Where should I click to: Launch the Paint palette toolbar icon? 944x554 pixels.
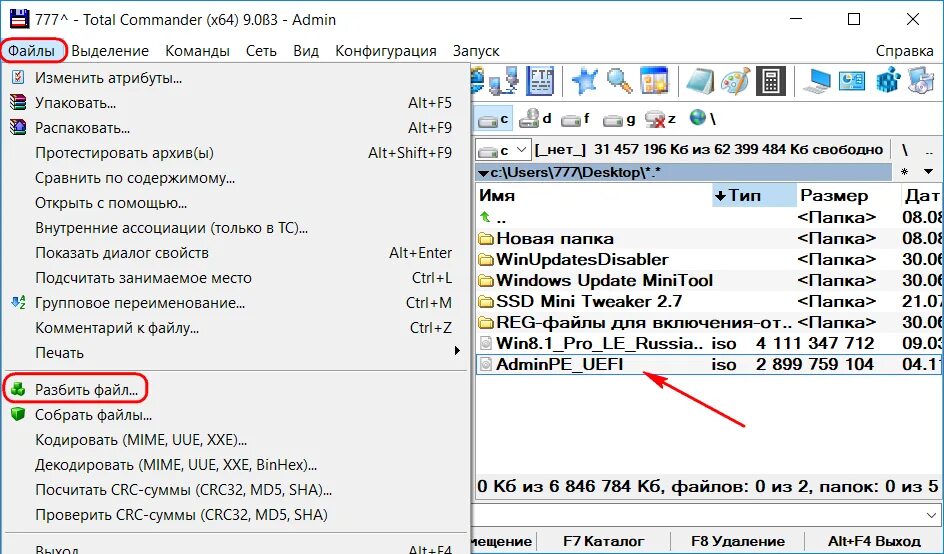(x=735, y=81)
